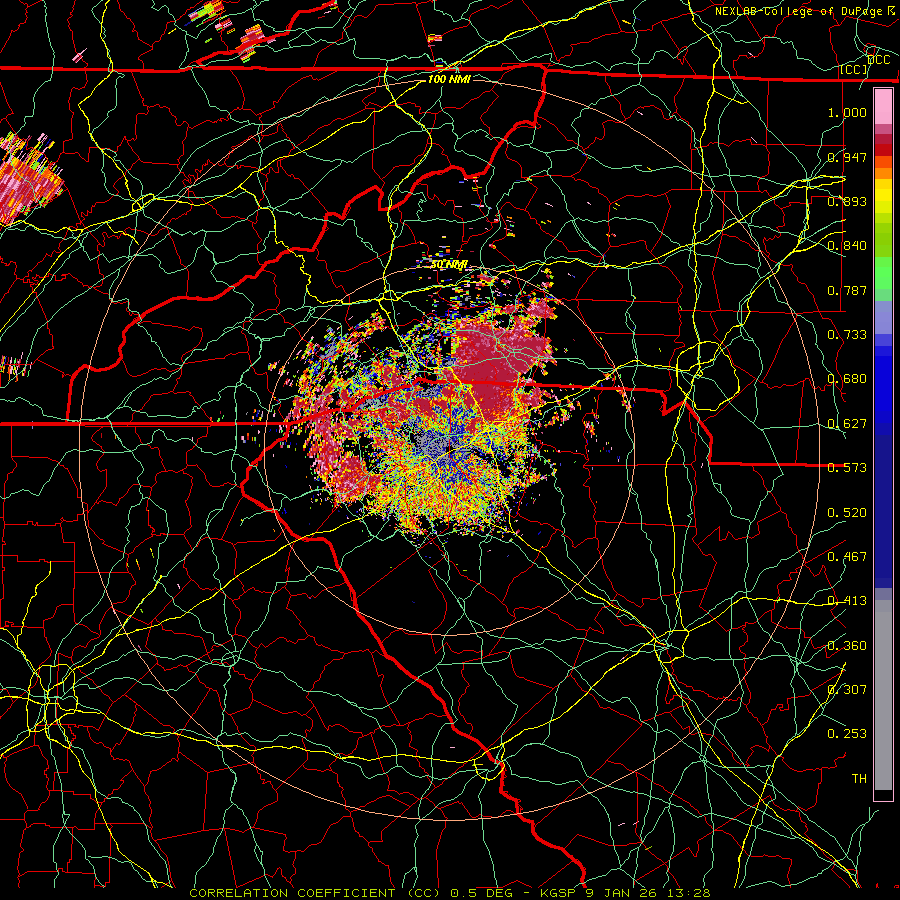
Task: Click the 50 NMI range ring label
Action: point(449,265)
